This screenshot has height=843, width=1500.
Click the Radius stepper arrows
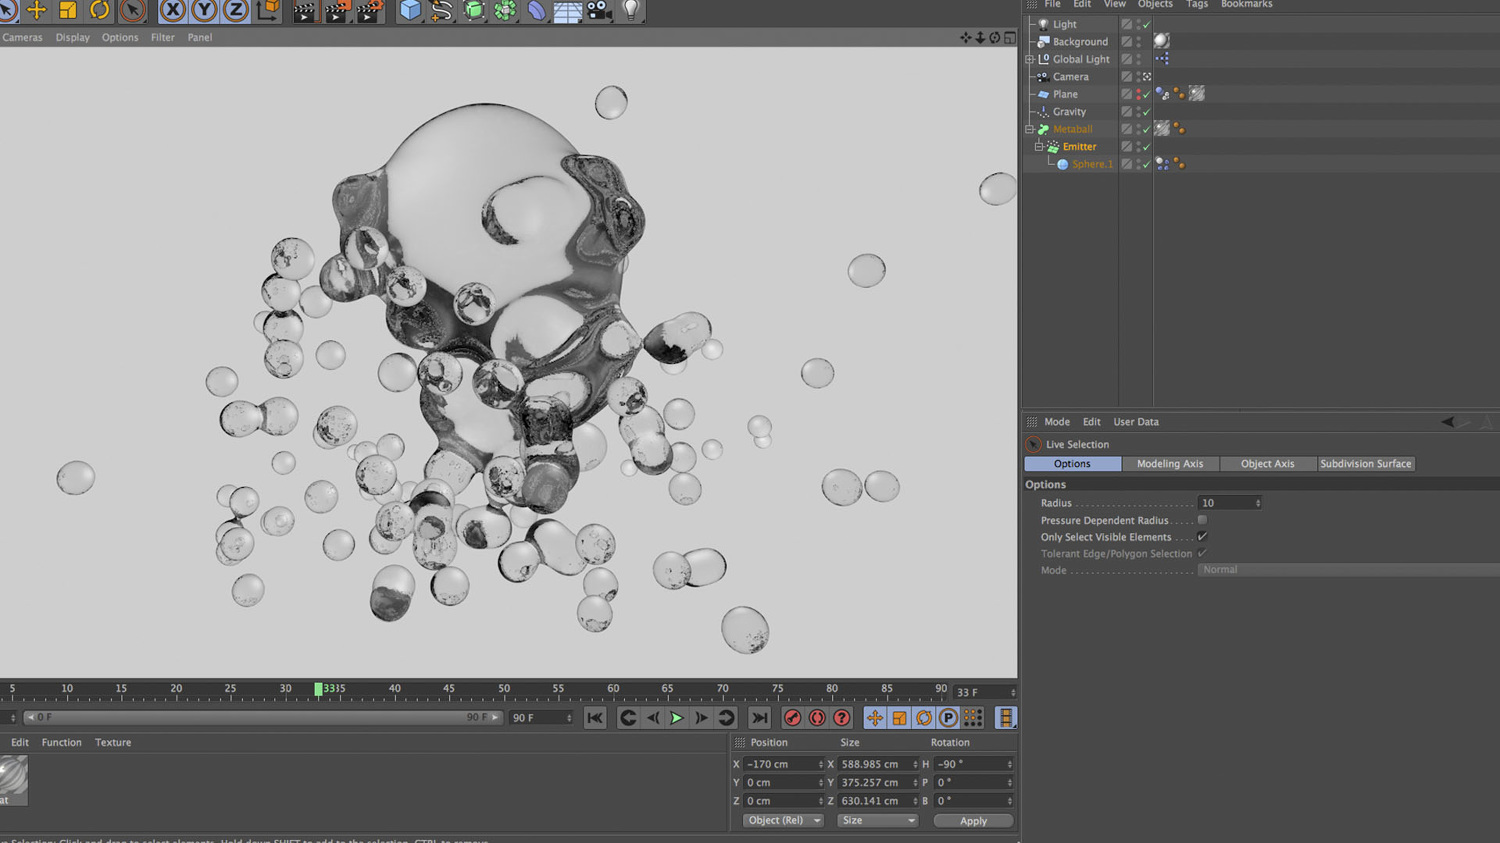point(1258,503)
